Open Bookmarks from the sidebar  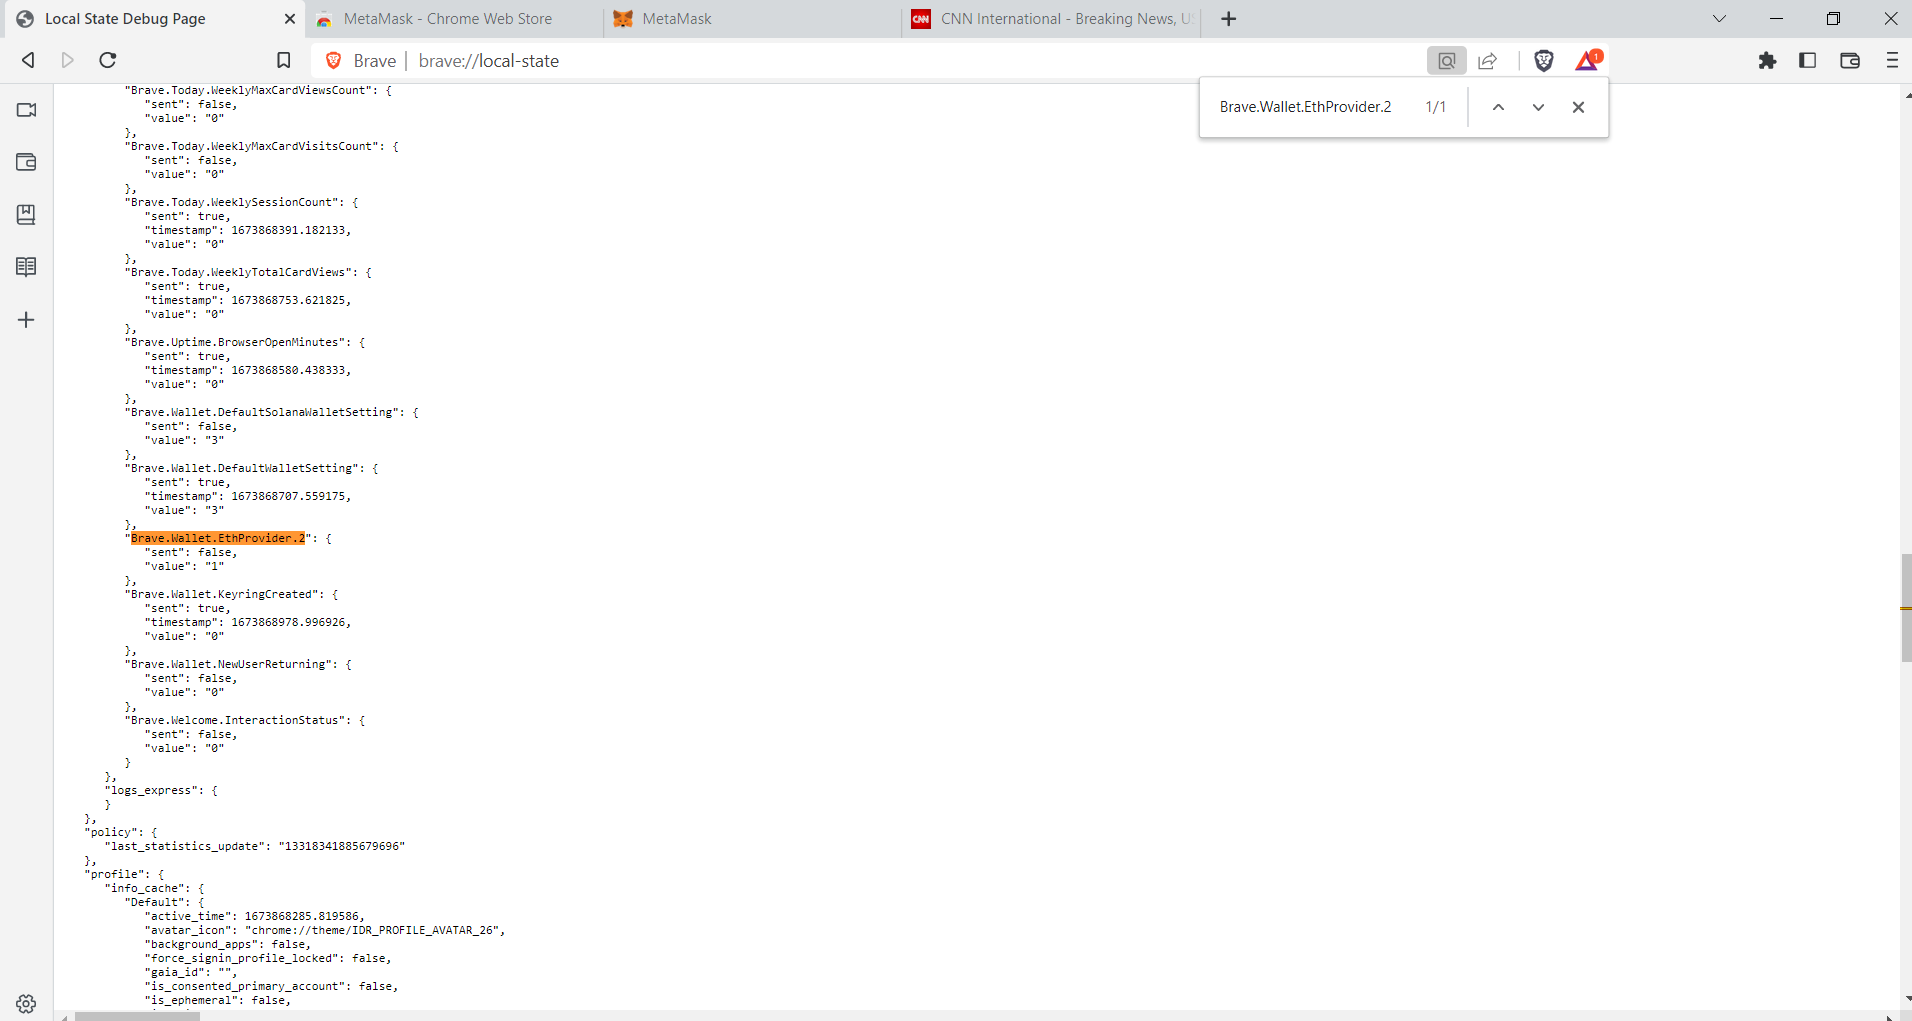[x=26, y=214]
